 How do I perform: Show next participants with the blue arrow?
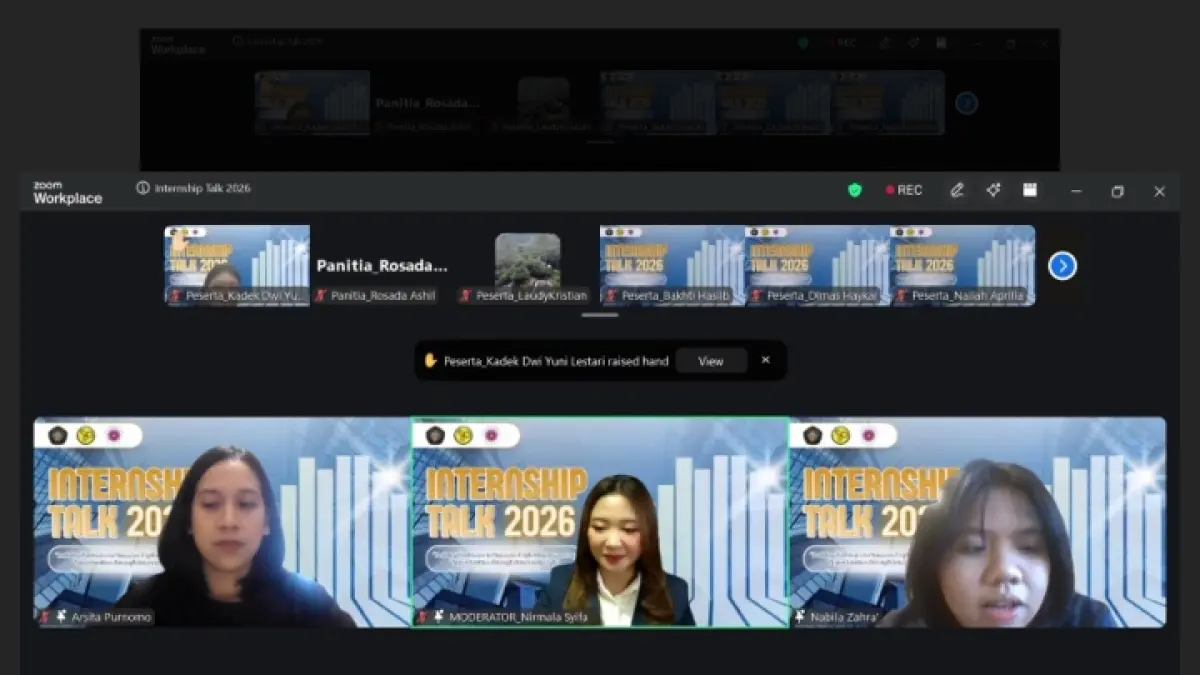[x=1062, y=266]
